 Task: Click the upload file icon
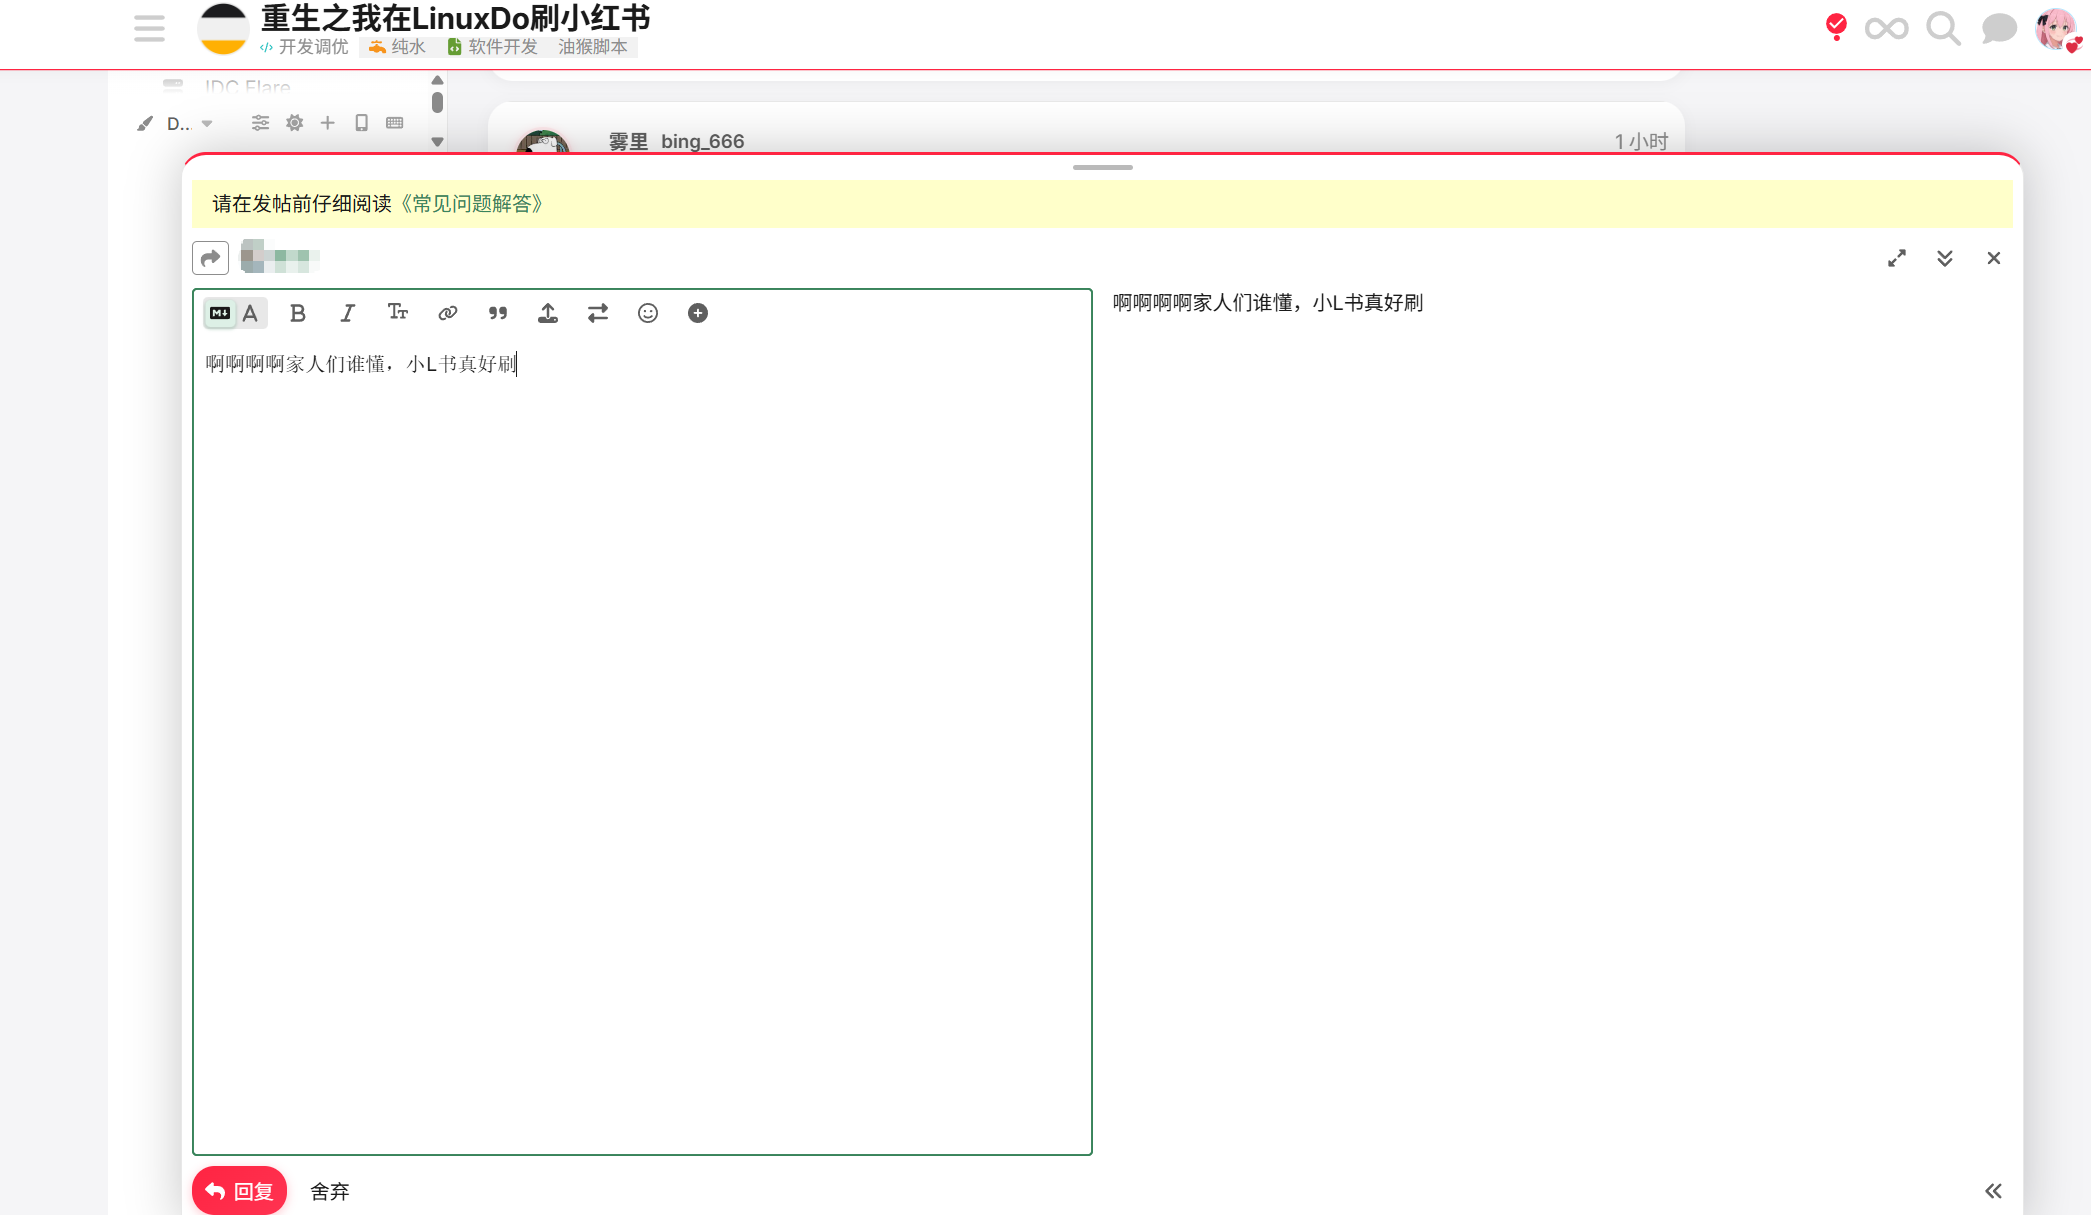tap(547, 313)
